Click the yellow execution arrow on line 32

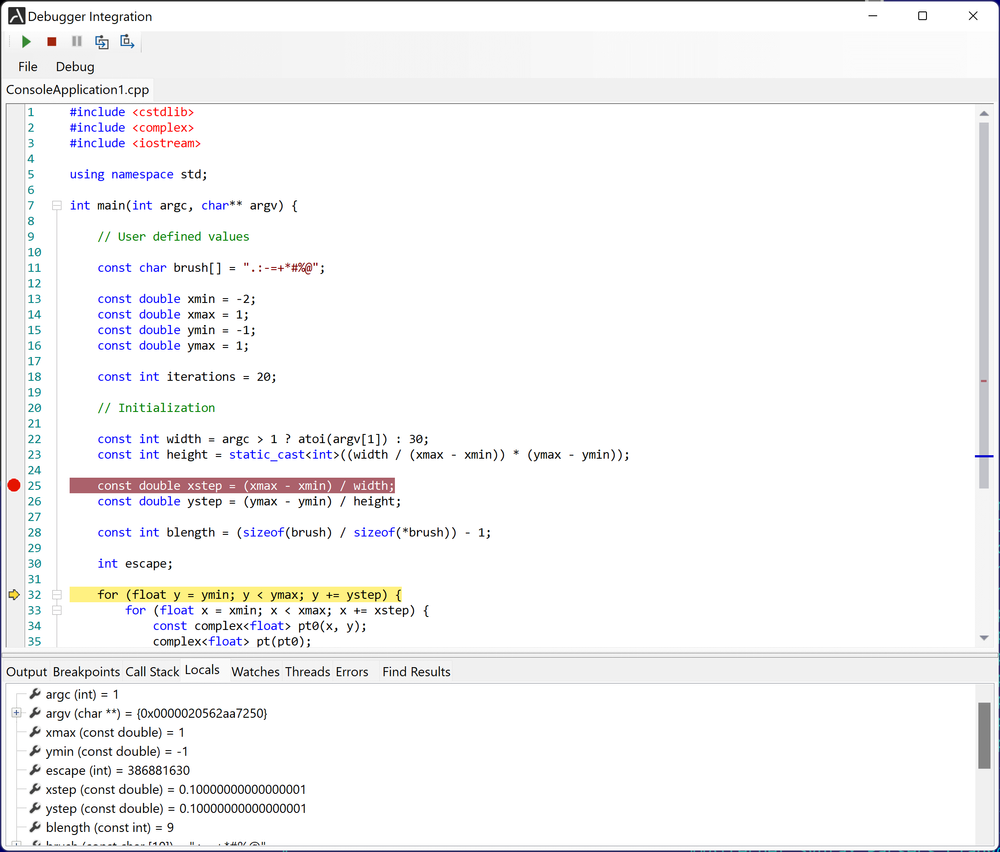point(14,594)
